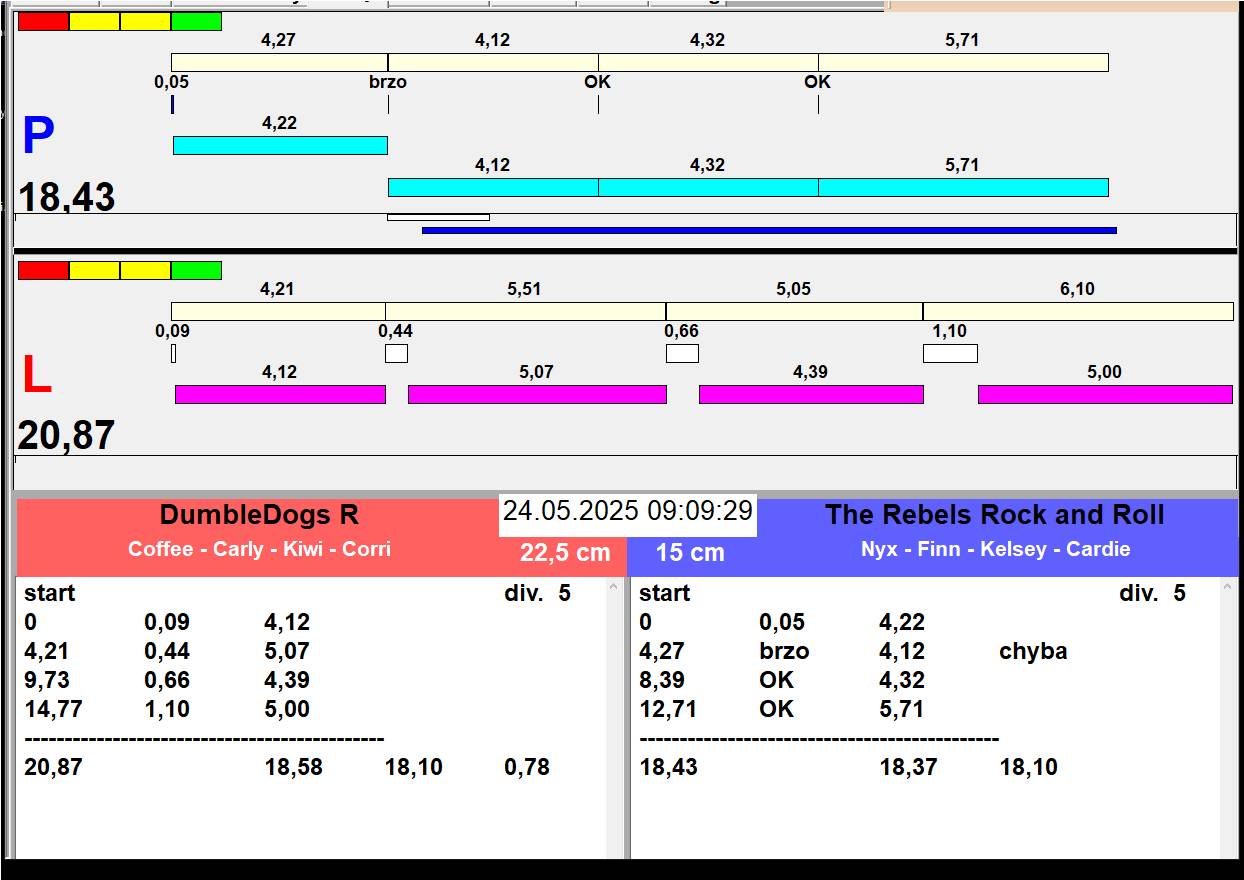The image size is (1244, 880).
Task: Click the 22,5 cm jump height label
Action: [x=564, y=553]
